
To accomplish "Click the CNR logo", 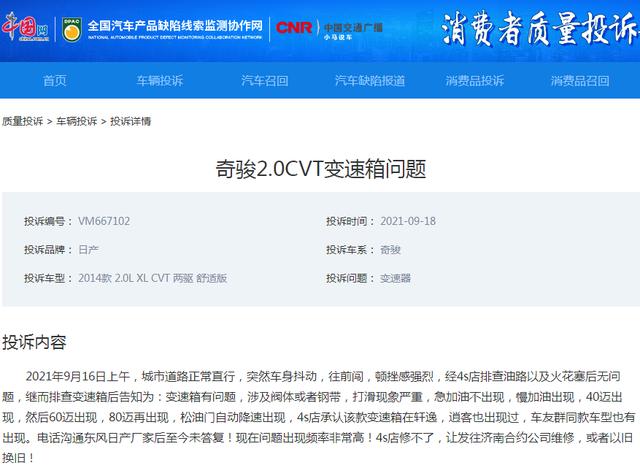I will click(x=294, y=27).
